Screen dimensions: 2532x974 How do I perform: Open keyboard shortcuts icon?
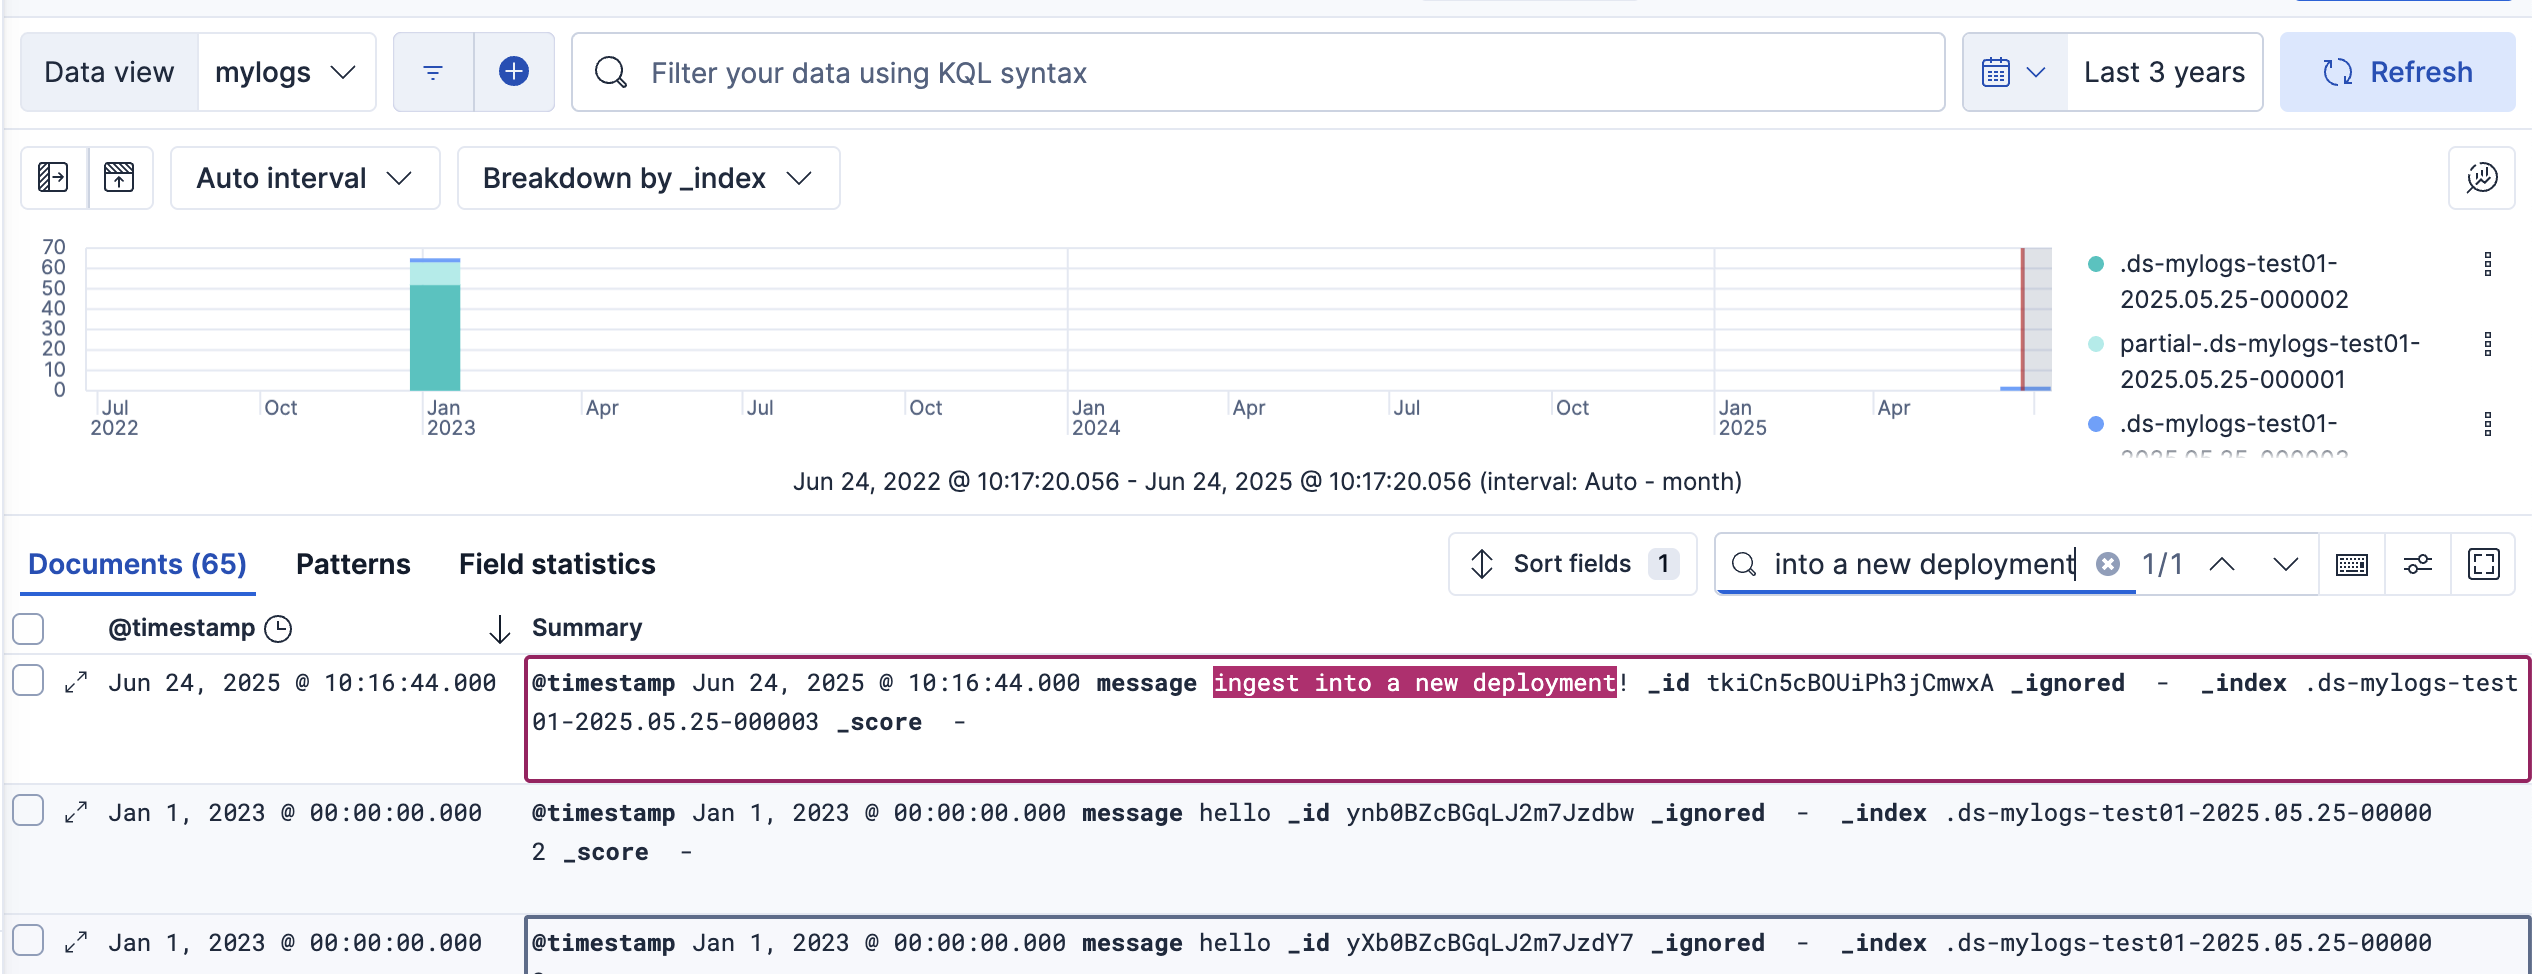pyautogui.click(x=2352, y=564)
